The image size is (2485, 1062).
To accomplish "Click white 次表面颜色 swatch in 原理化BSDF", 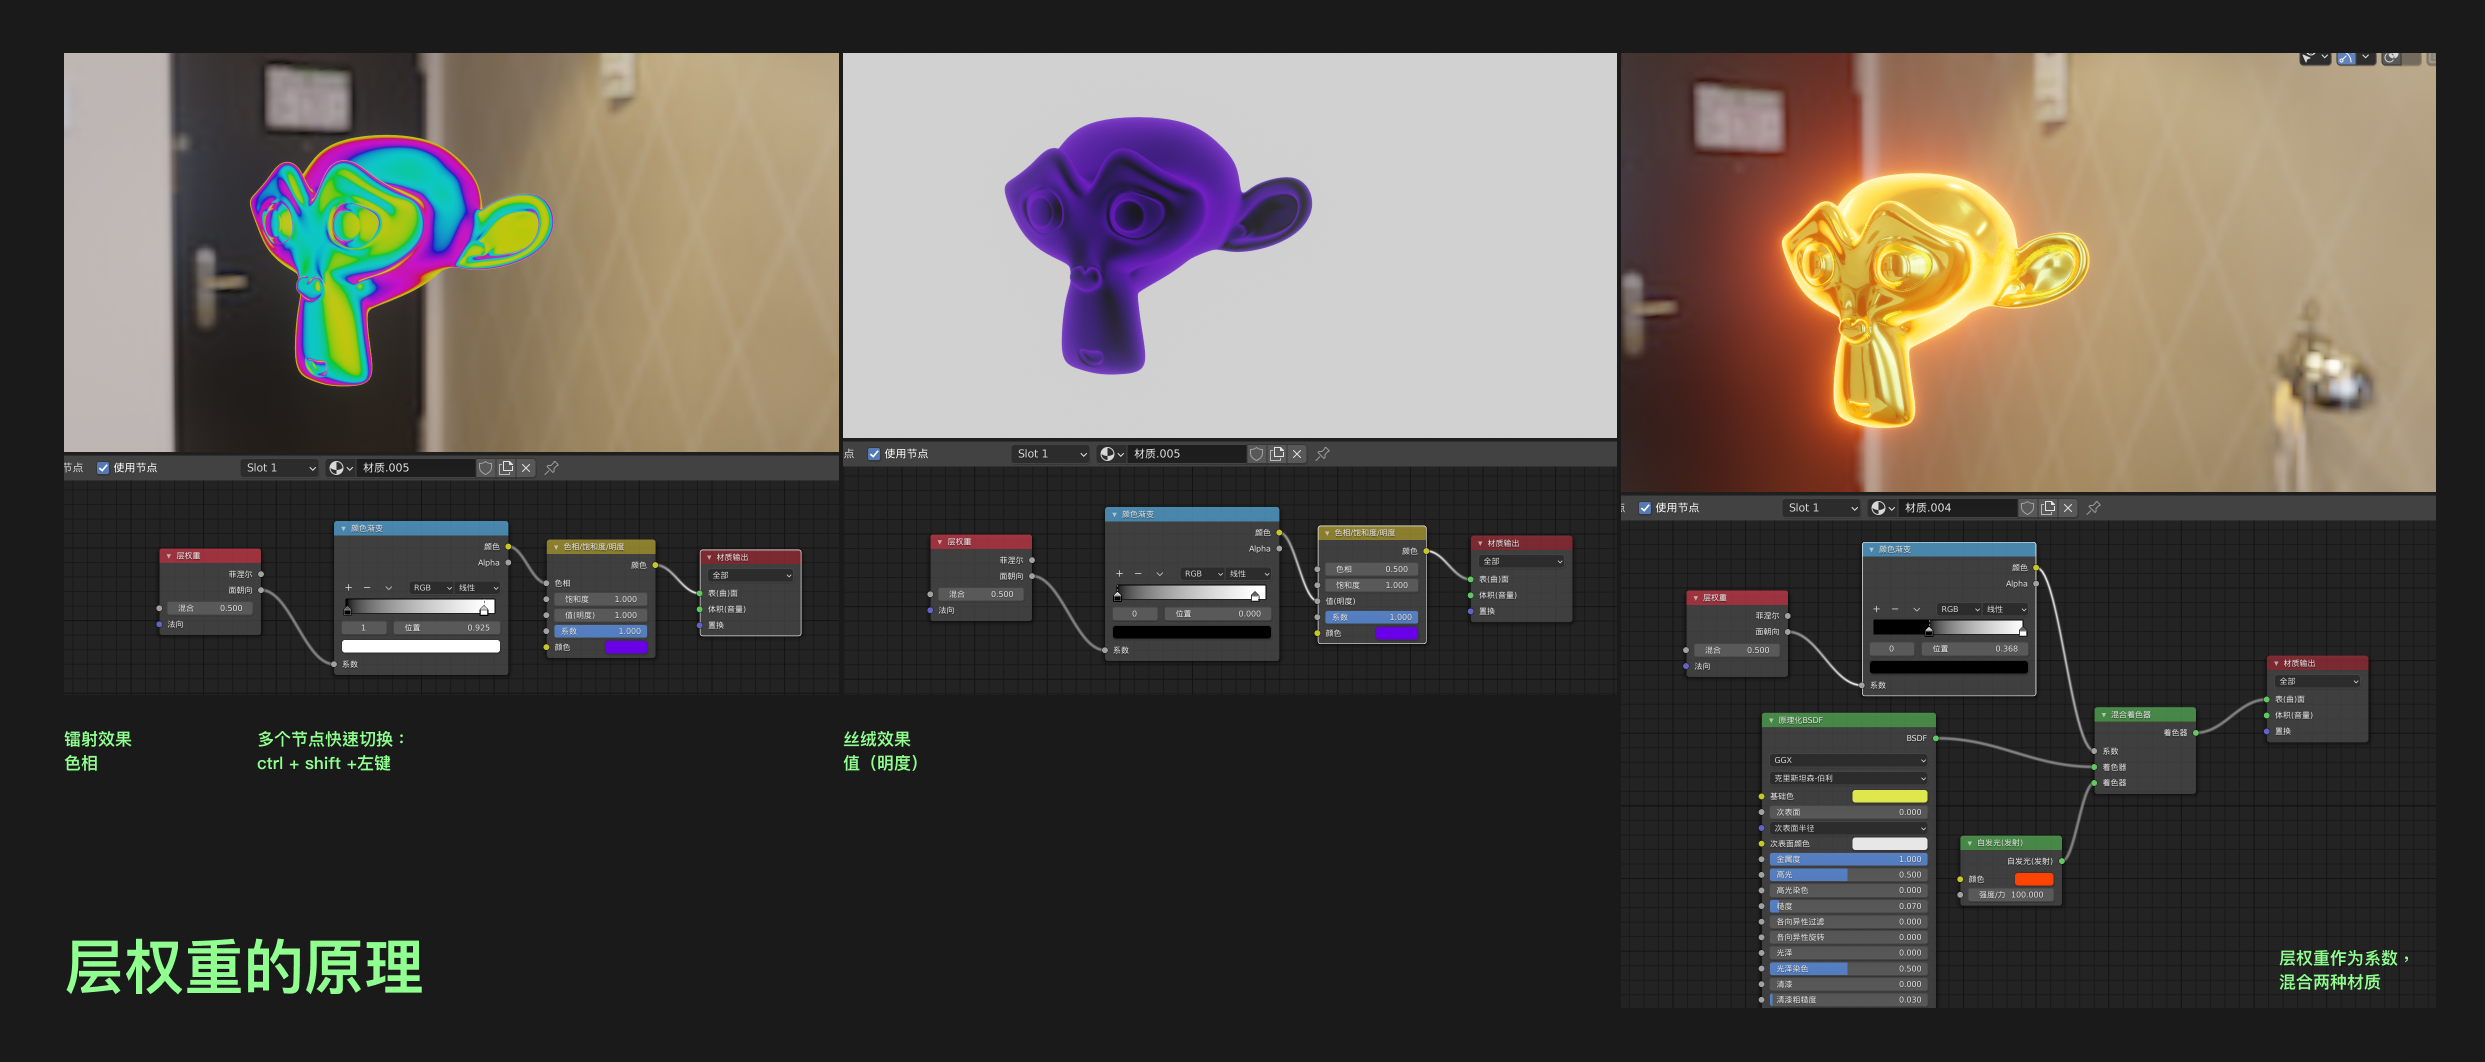I will point(1889,843).
